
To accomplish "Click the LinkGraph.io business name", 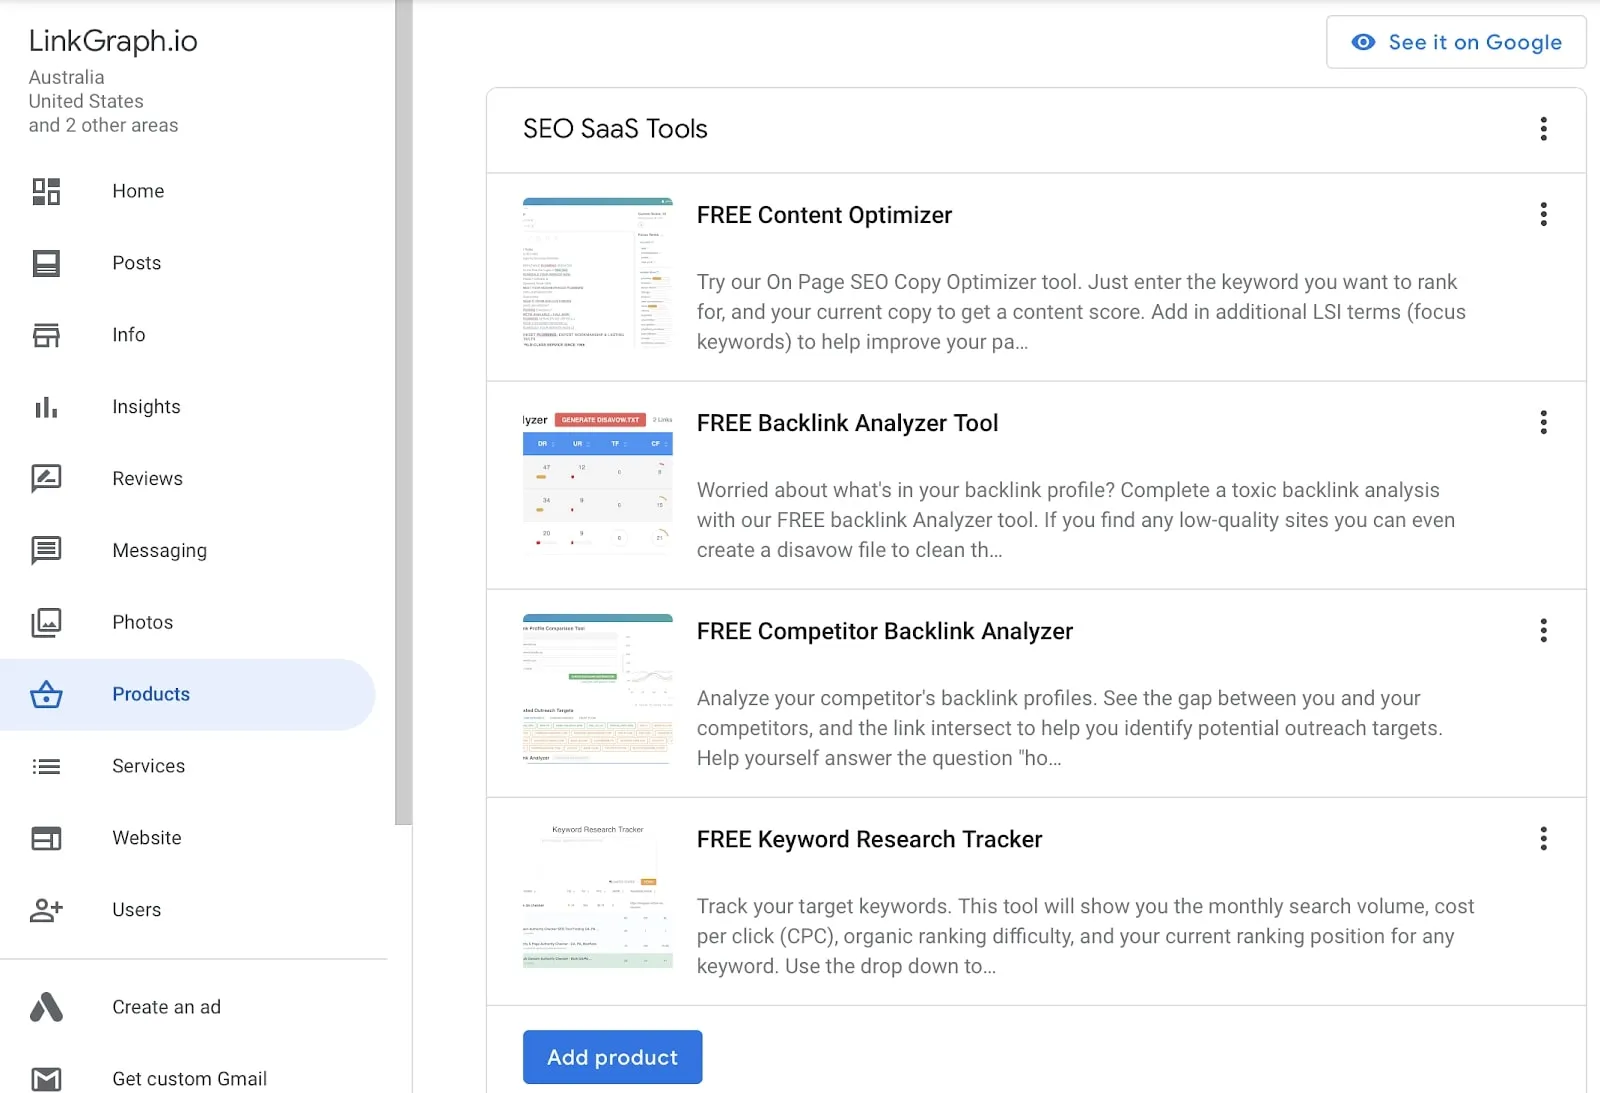I will tap(113, 41).
